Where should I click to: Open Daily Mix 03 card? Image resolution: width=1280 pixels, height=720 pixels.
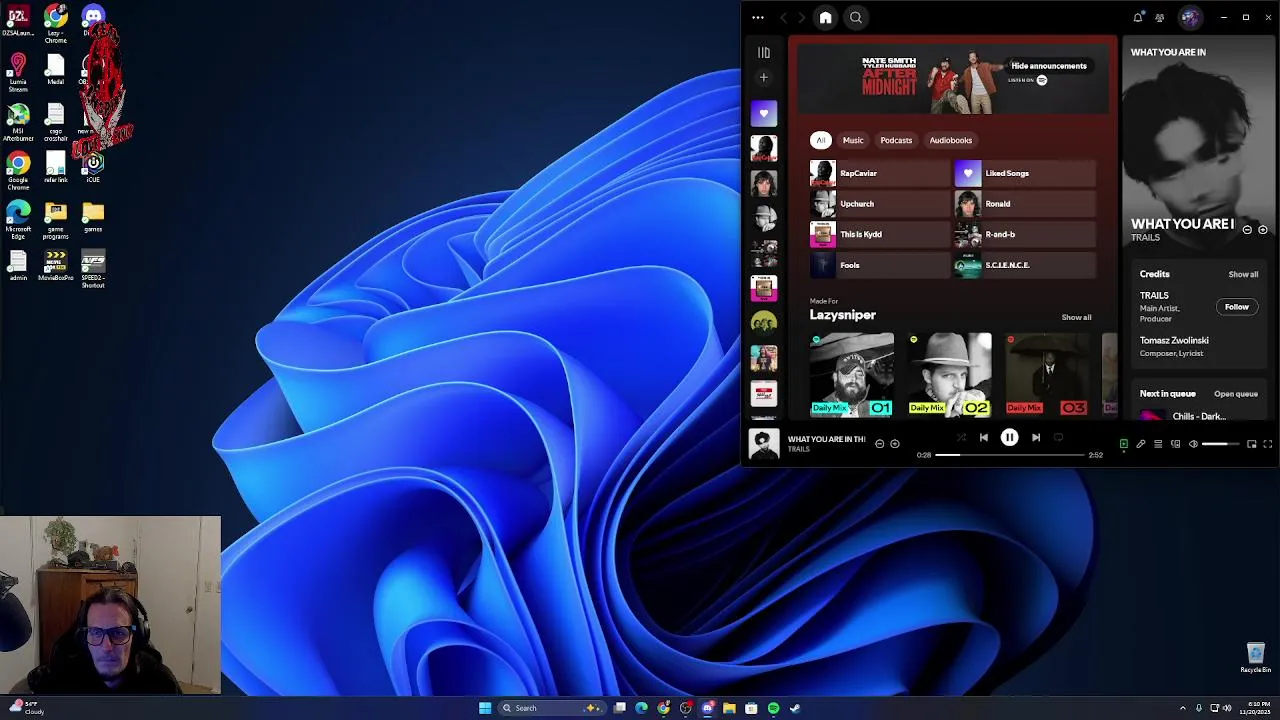pyautogui.click(x=1046, y=375)
